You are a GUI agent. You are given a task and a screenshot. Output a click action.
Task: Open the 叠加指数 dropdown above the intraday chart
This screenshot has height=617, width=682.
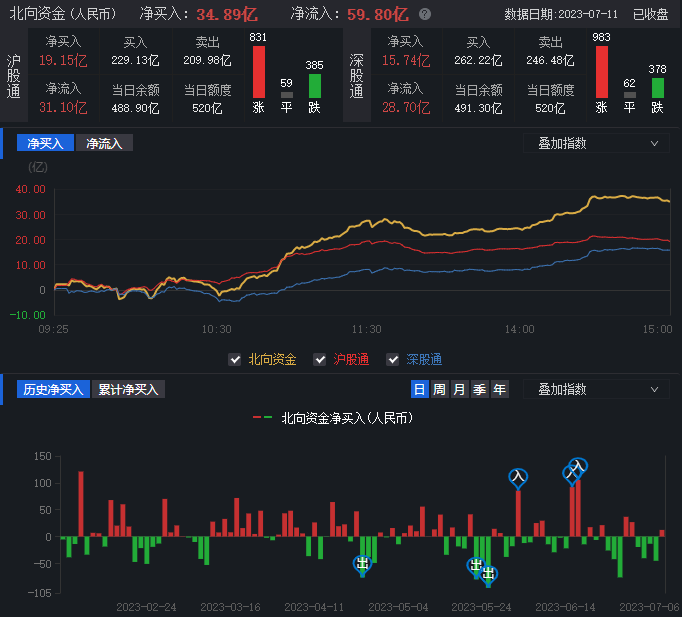(x=596, y=143)
